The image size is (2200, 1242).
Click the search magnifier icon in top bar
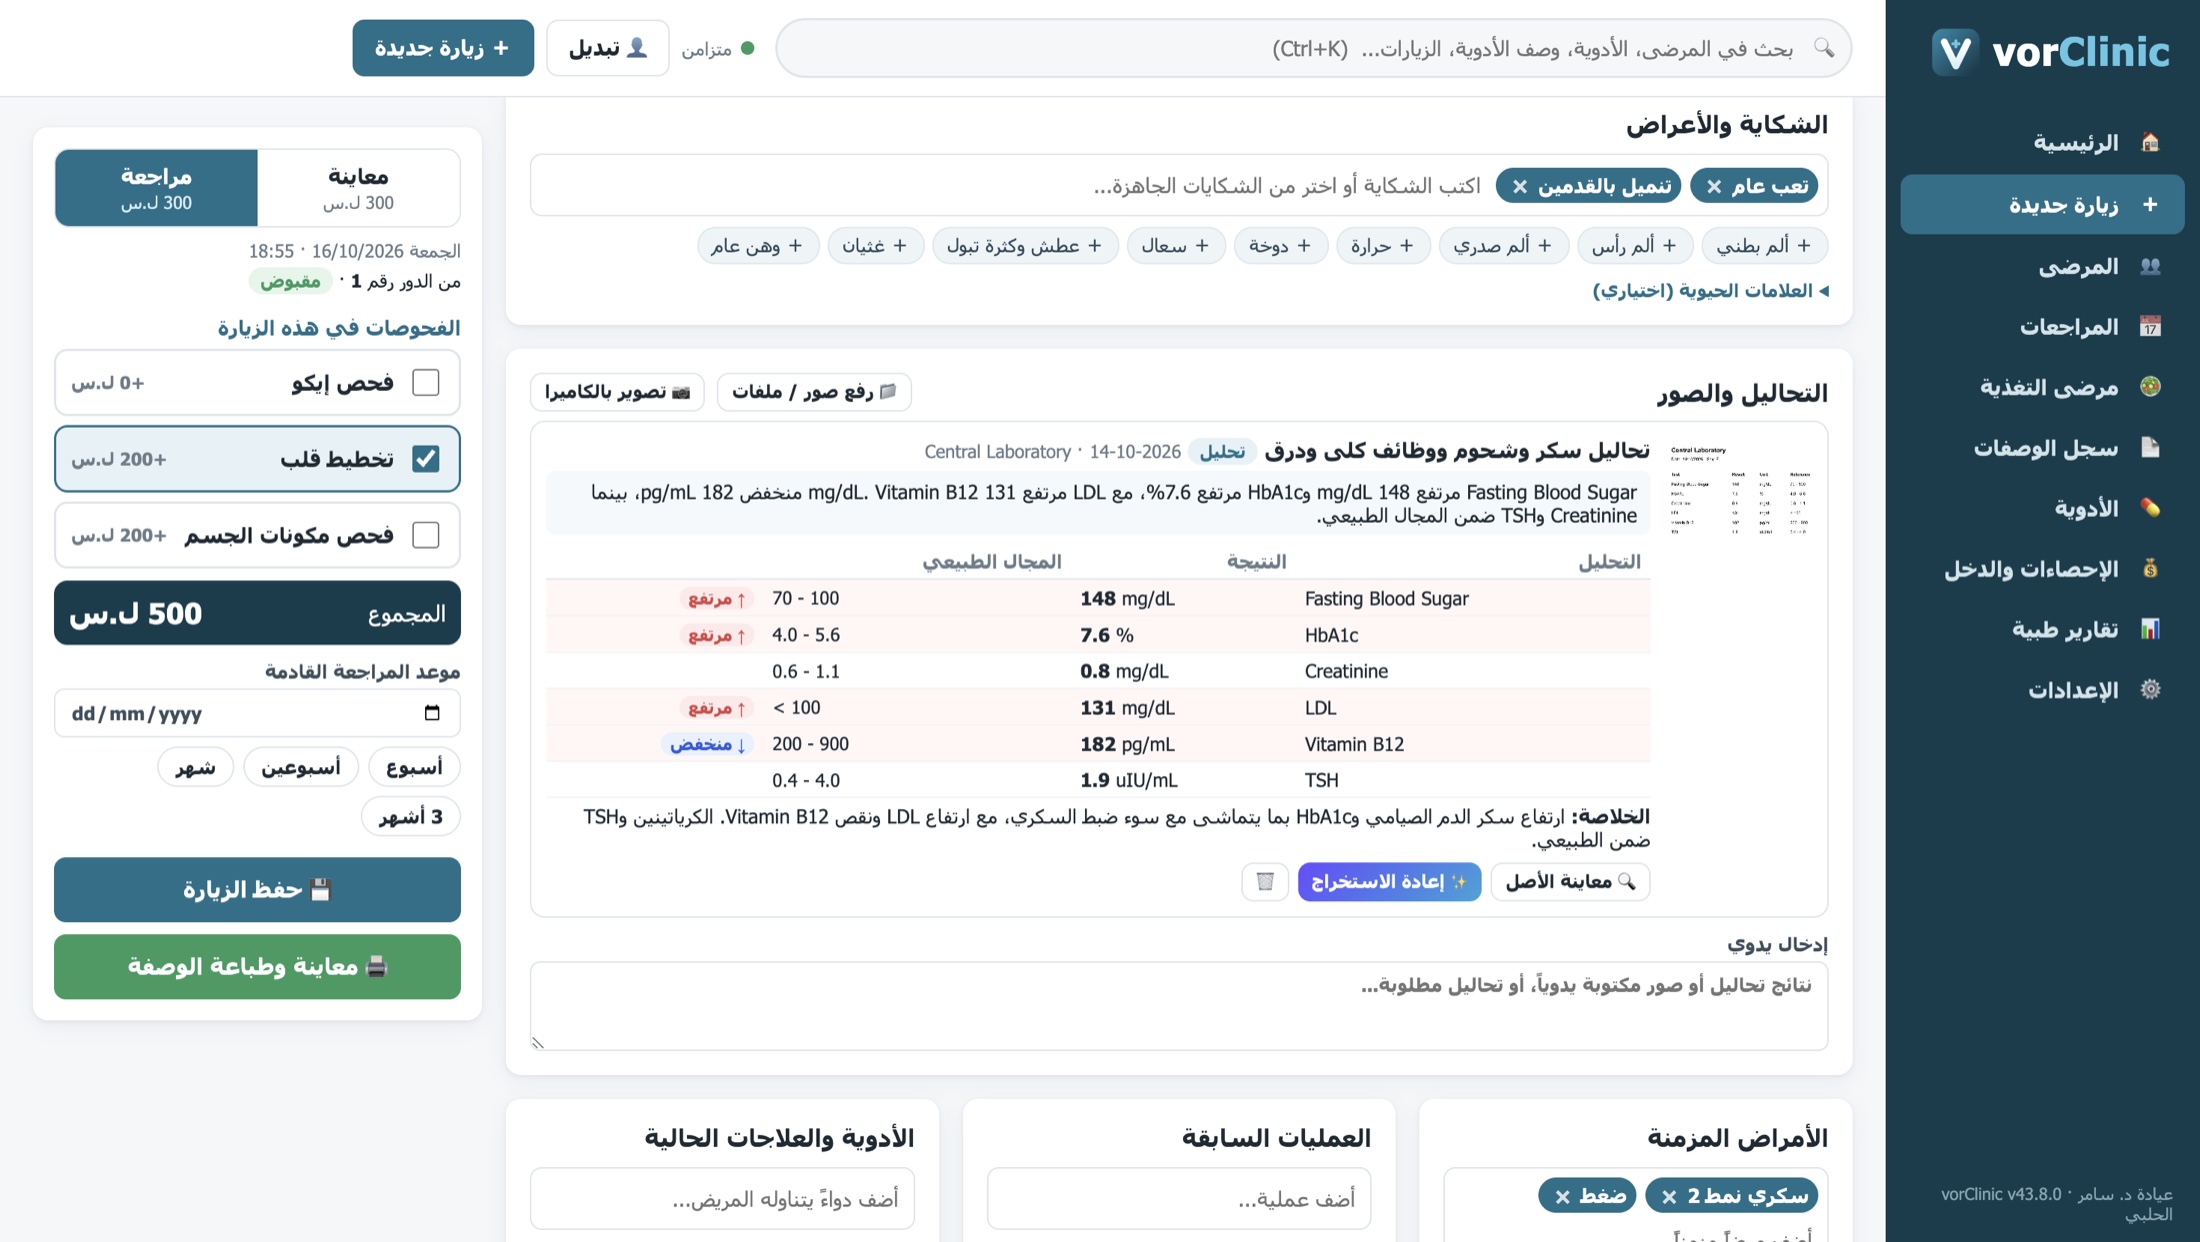(1824, 48)
